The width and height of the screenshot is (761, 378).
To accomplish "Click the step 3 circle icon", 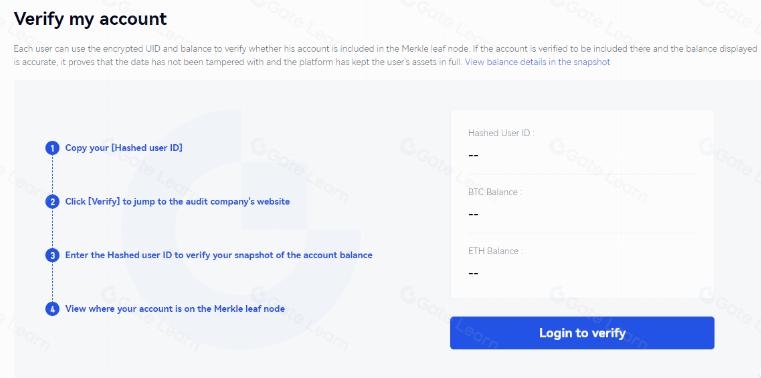I will tap(52, 255).
